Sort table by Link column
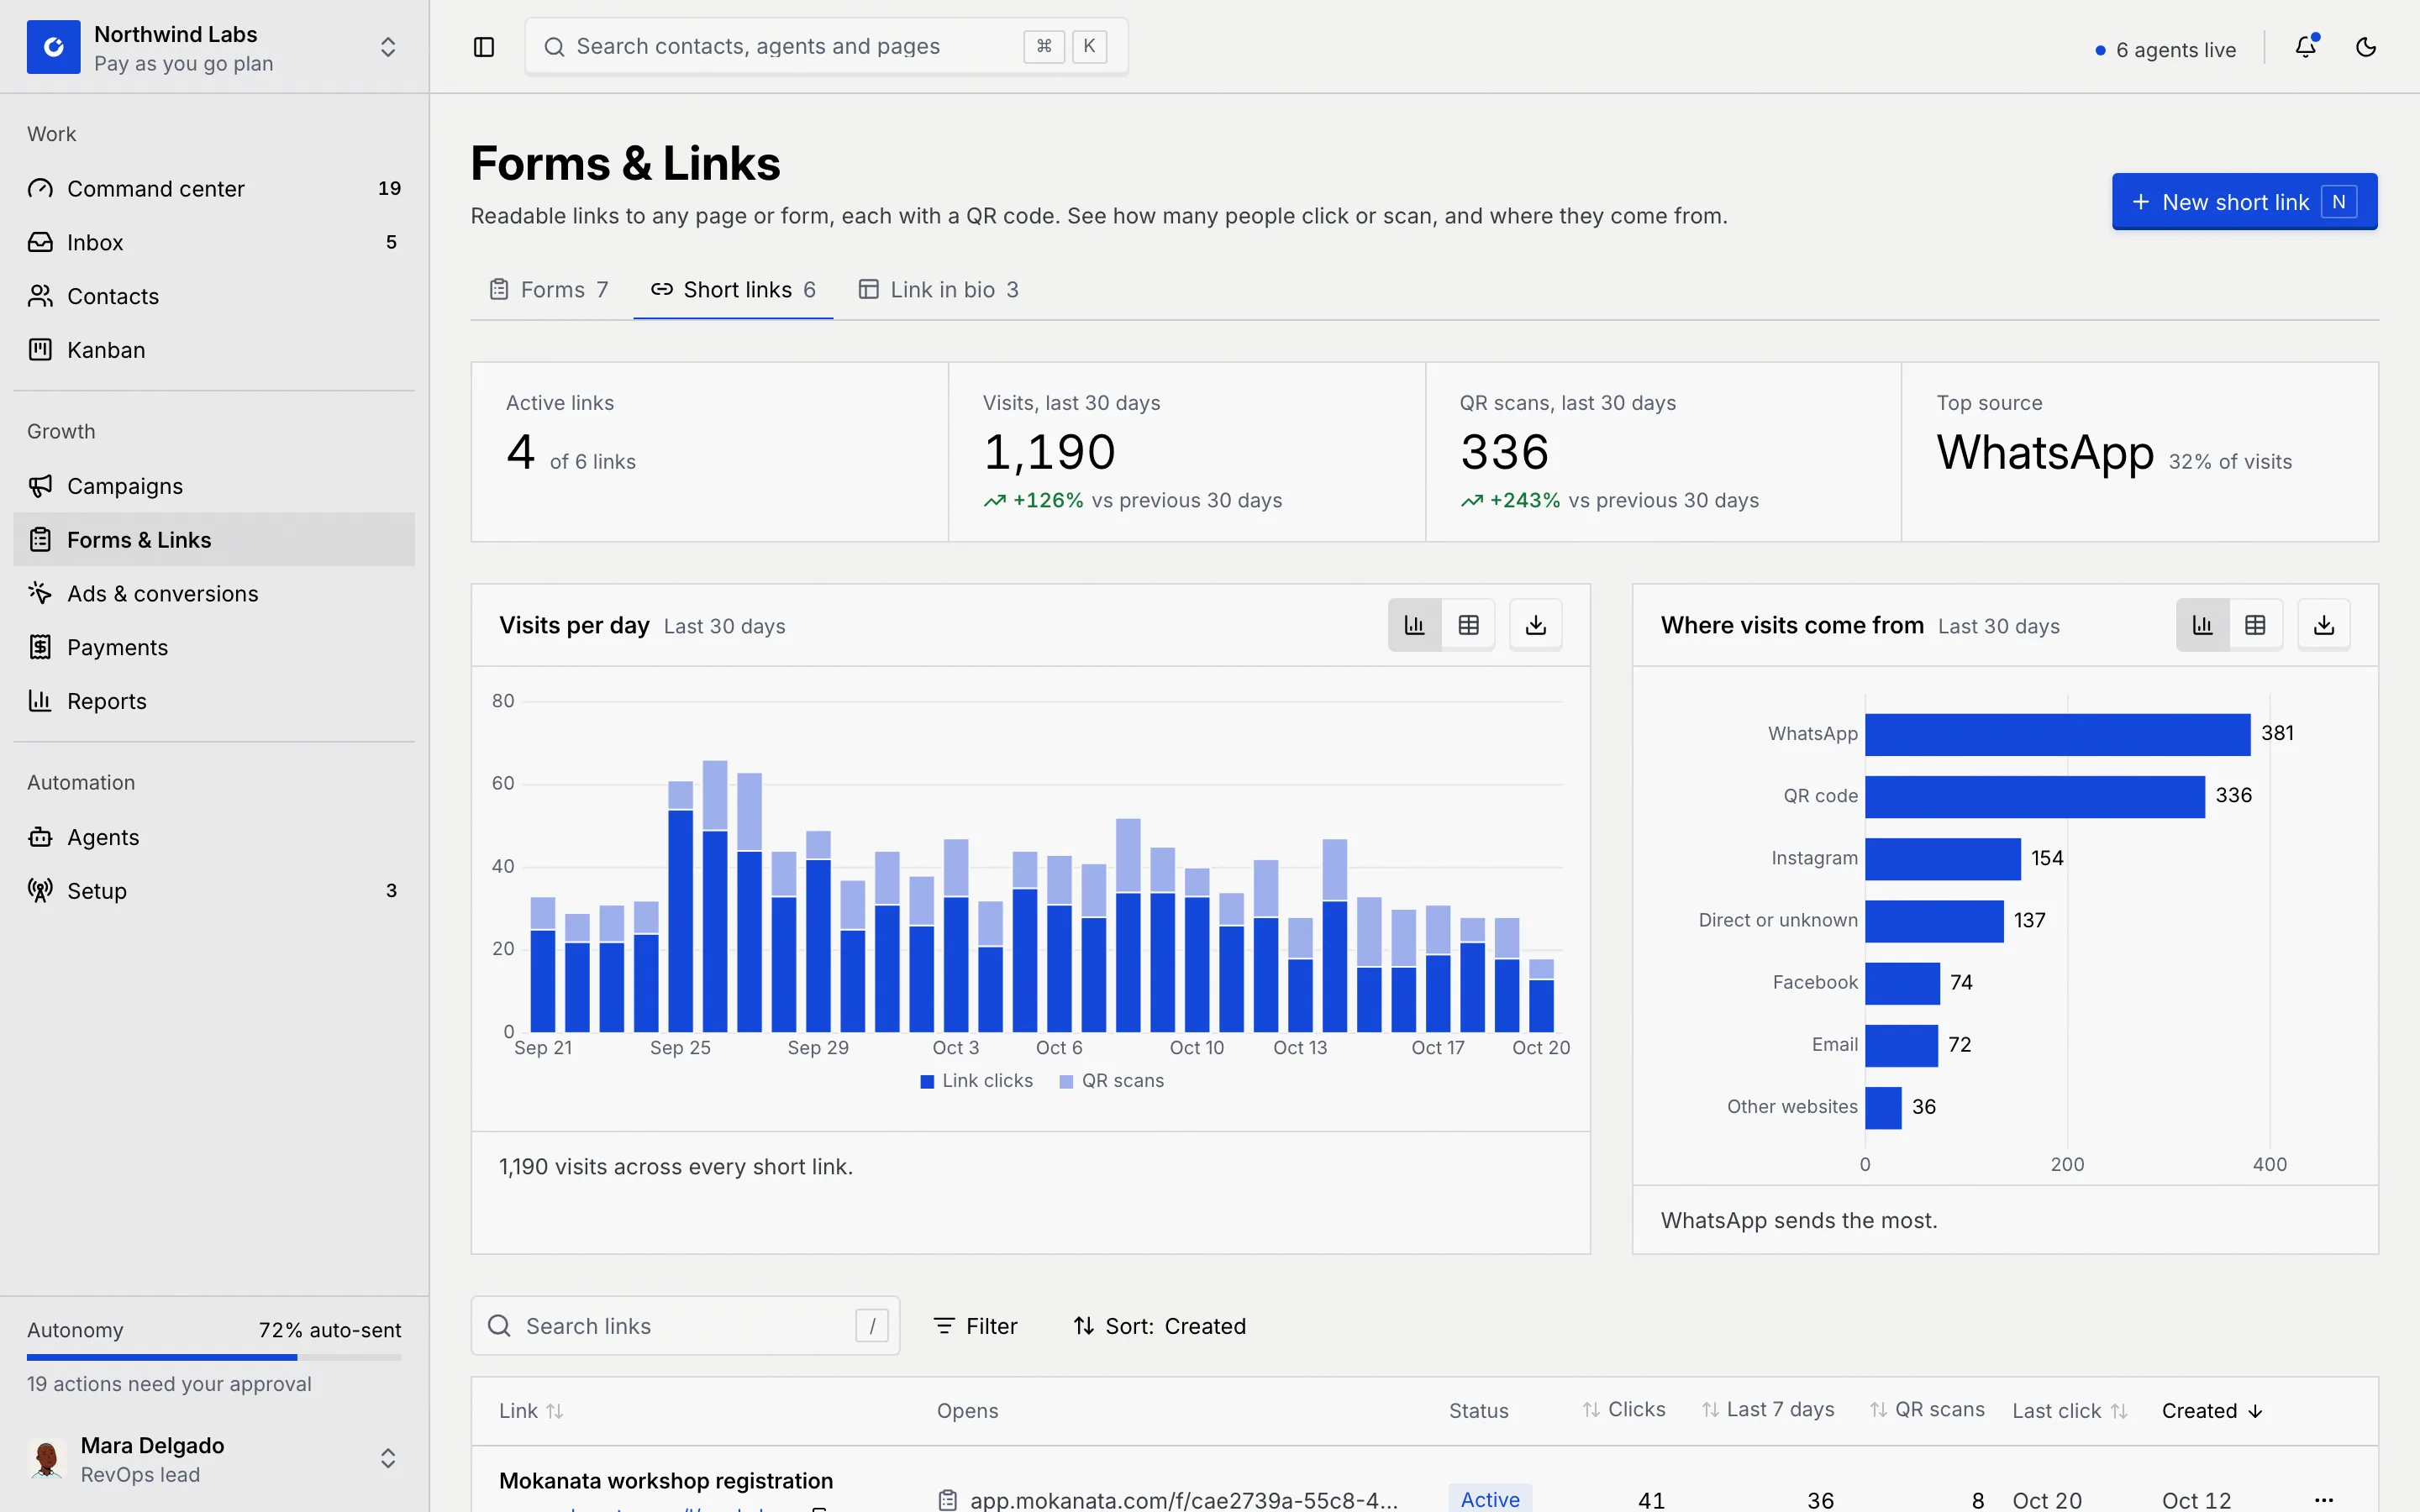The height and width of the screenshot is (1512, 2420). [531, 1411]
